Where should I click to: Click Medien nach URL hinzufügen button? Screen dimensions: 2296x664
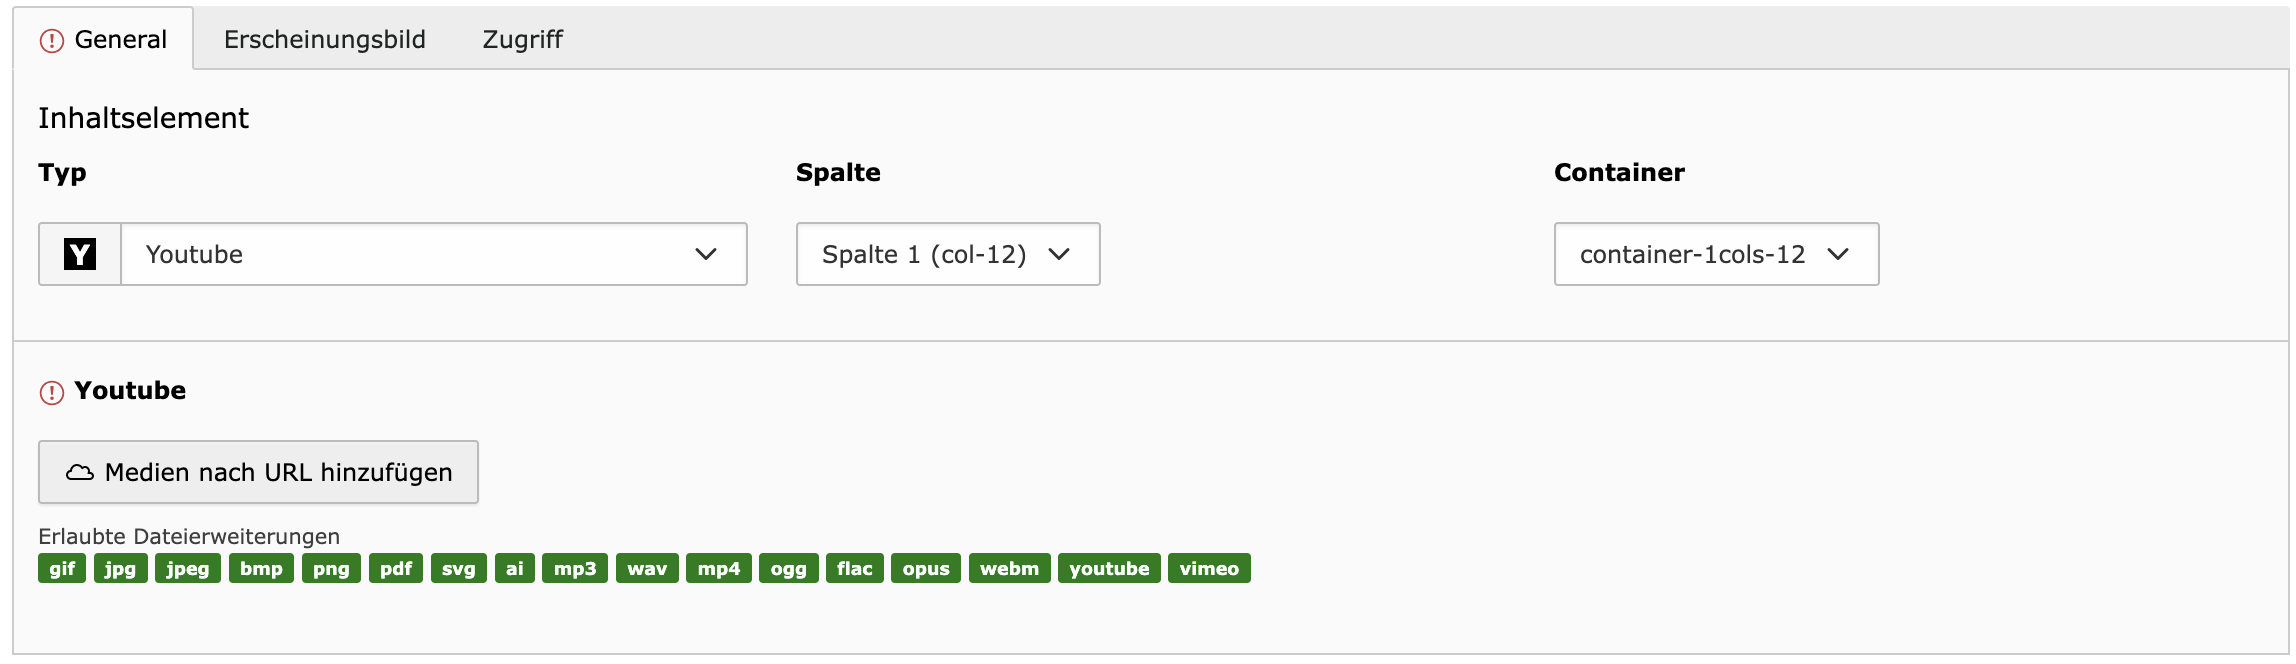[x=258, y=472]
